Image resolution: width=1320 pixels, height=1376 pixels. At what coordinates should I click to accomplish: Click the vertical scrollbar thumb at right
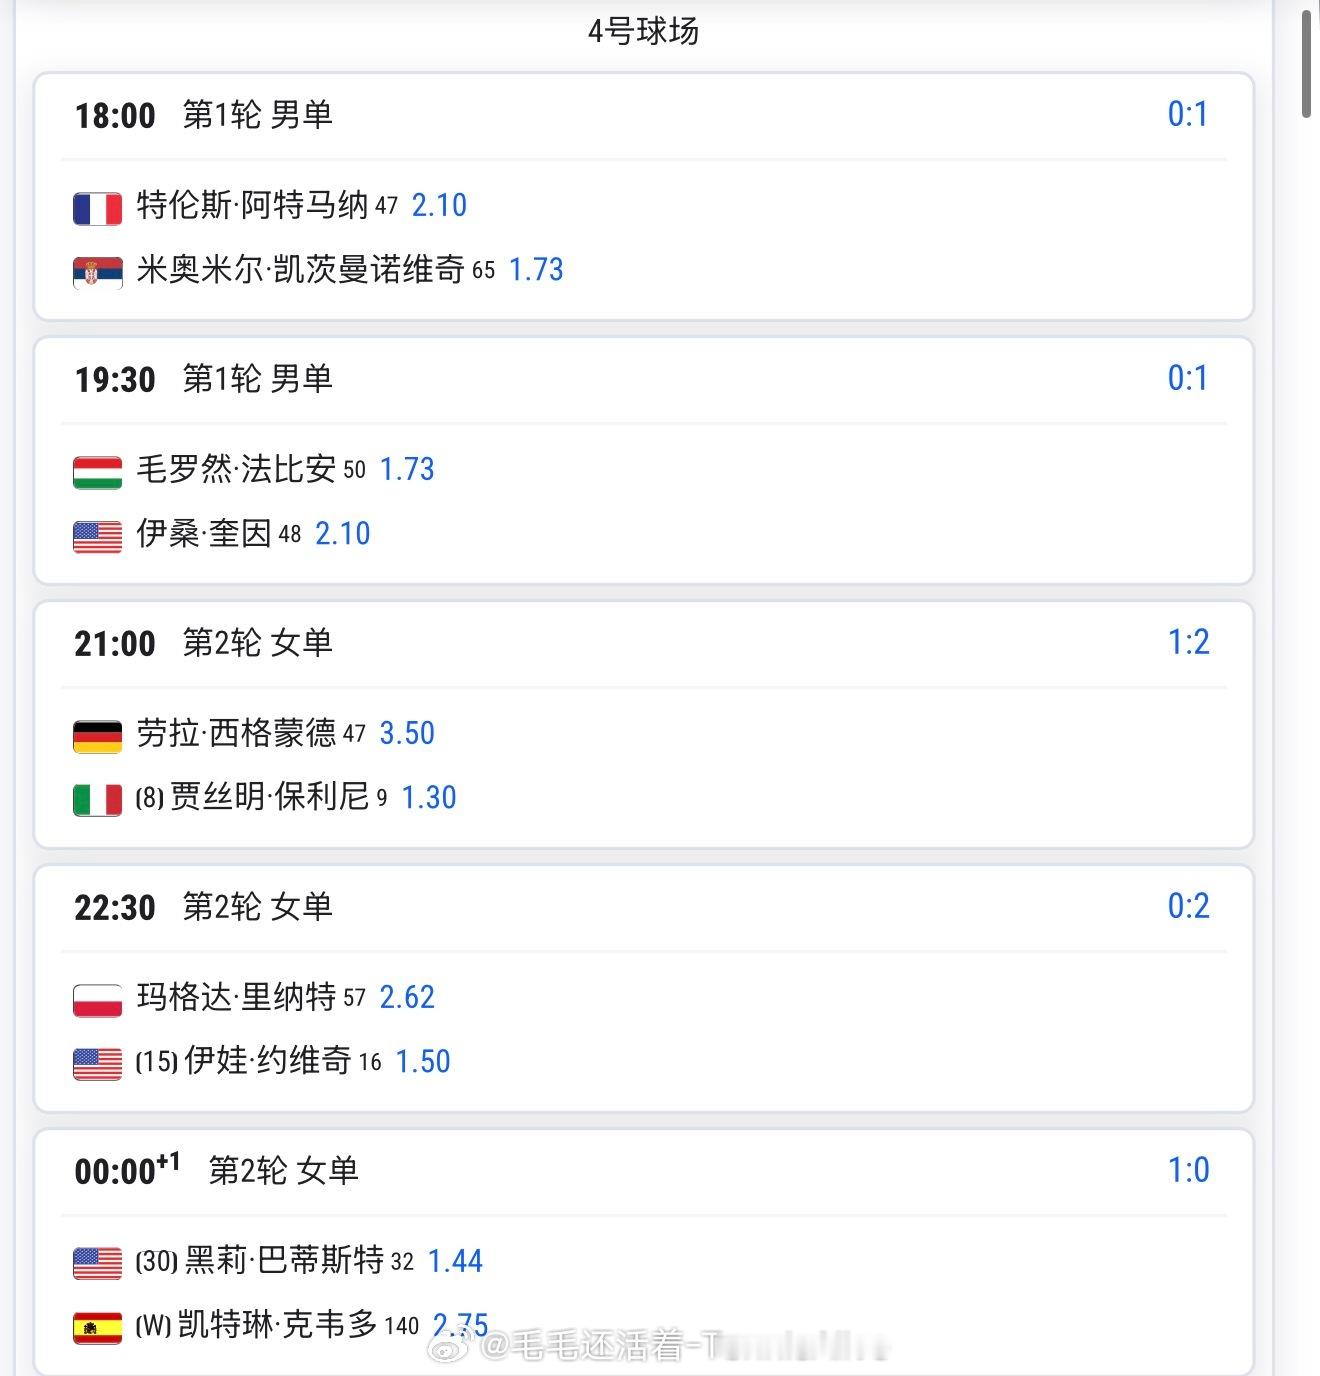pos(1306,65)
